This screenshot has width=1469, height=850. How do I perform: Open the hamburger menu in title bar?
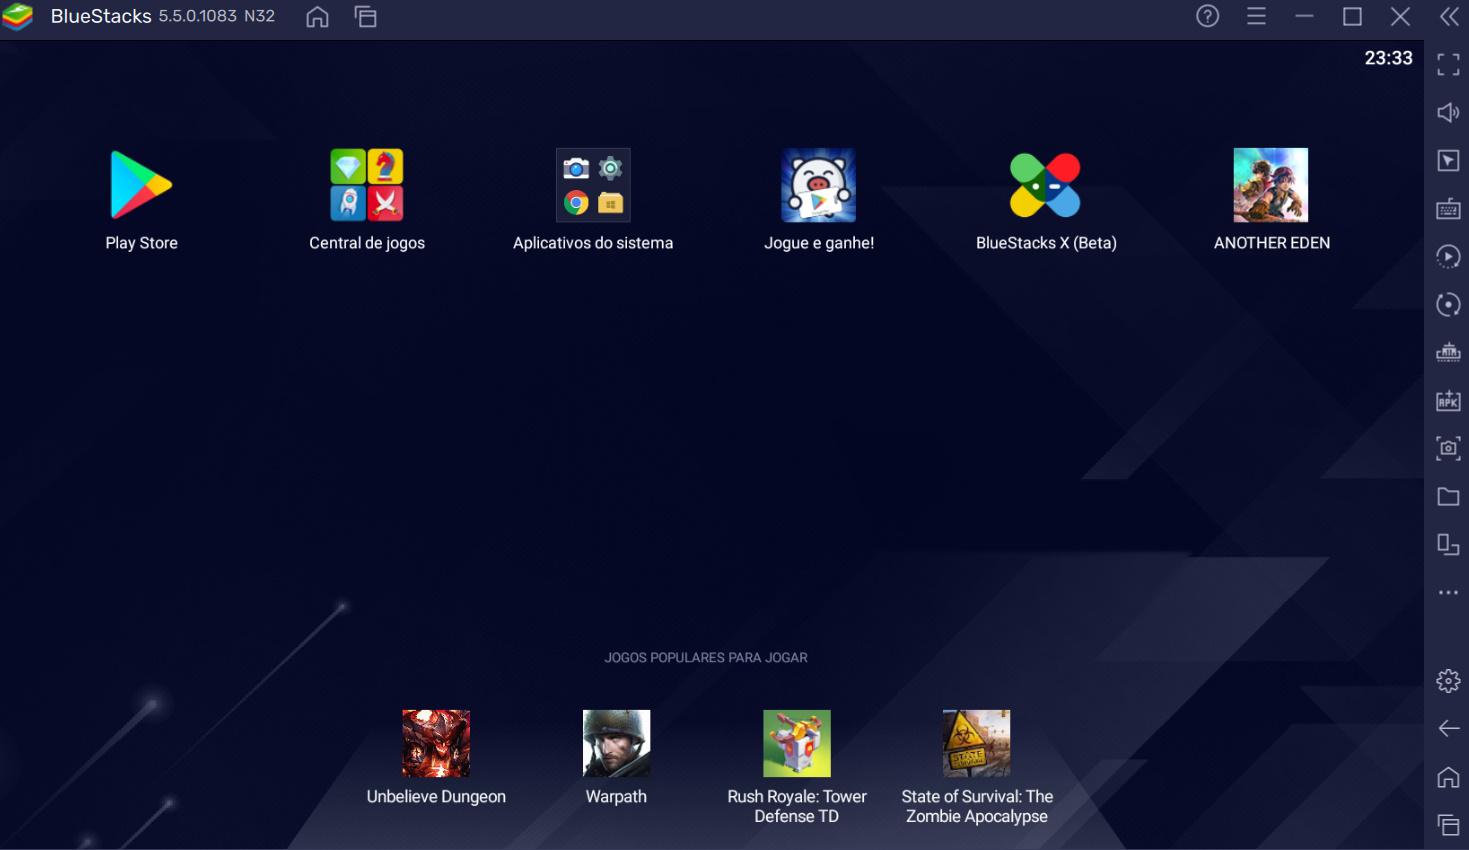pos(1256,16)
